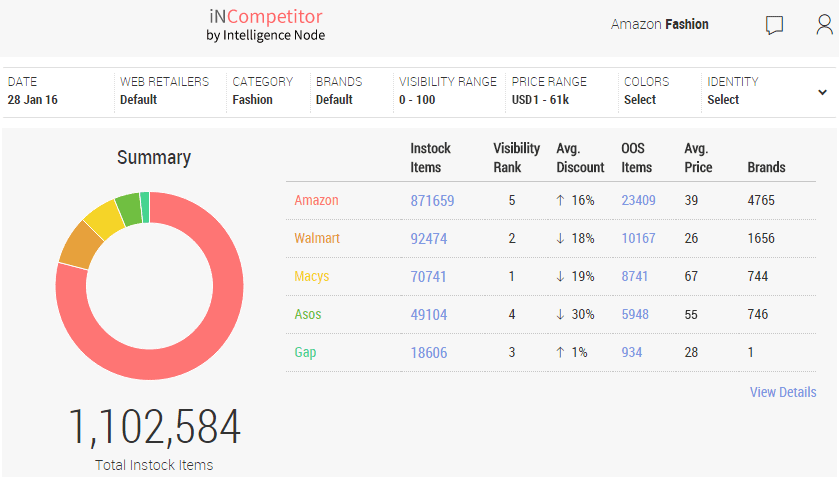Open Amazon instock items 871659
Image resolution: width=839 pixels, height=477 pixels.
pyautogui.click(x=432, y=201)
